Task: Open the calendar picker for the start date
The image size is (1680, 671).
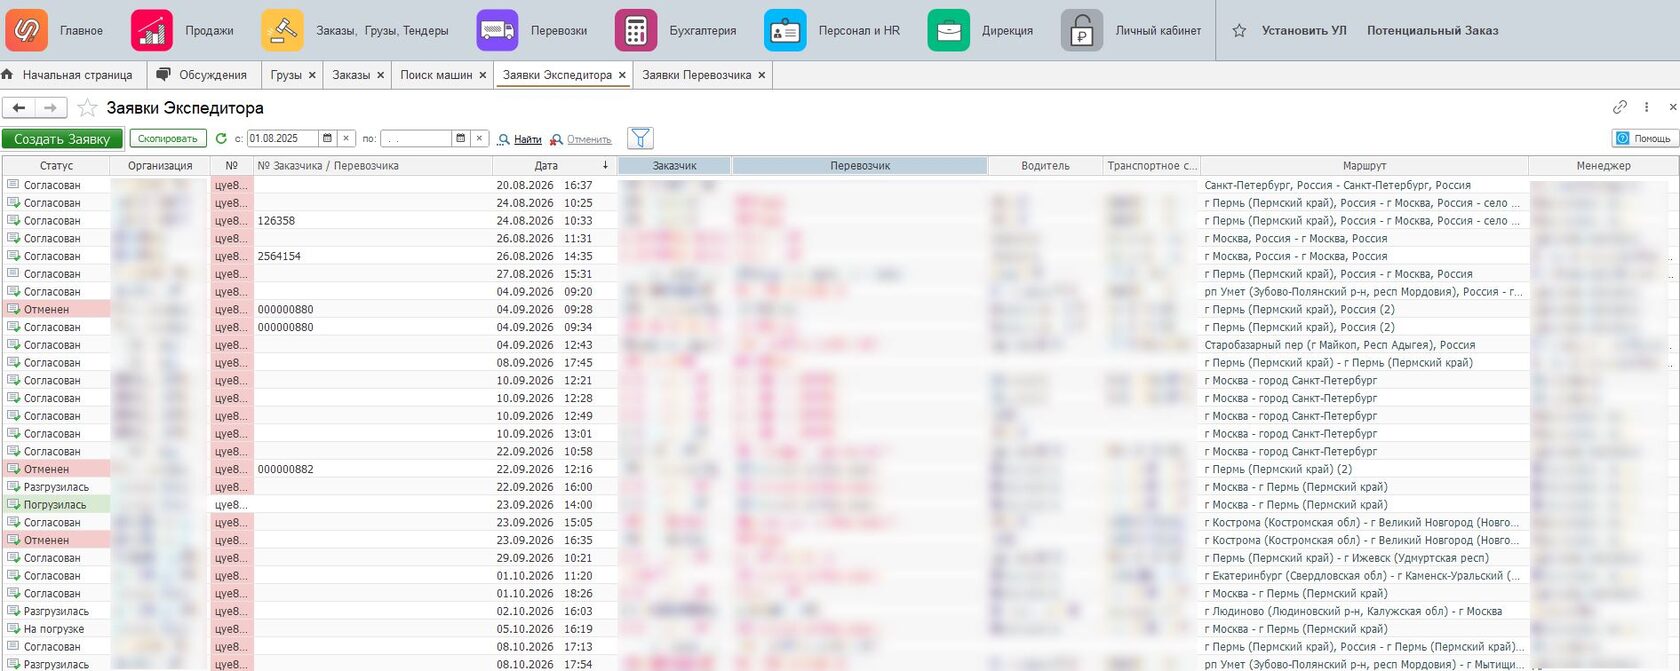Action: (x=327, y=139)
